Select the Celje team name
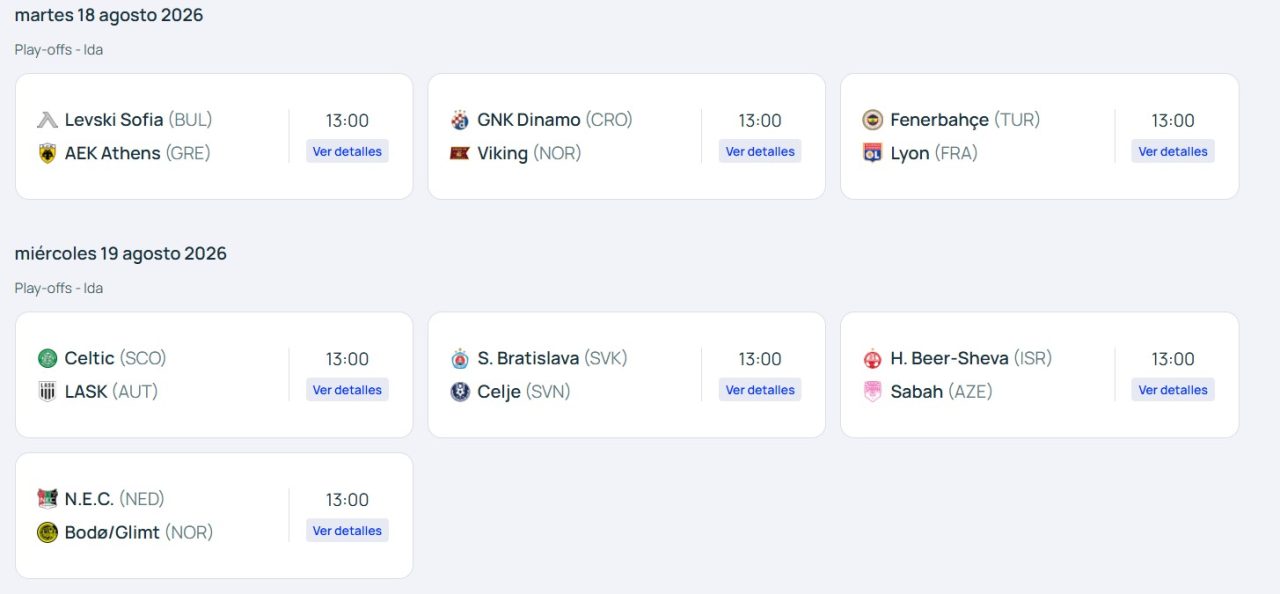Image resolution: width=1280 pixels, height=594 pixels. pyautogui.click(x=499, y=391)
